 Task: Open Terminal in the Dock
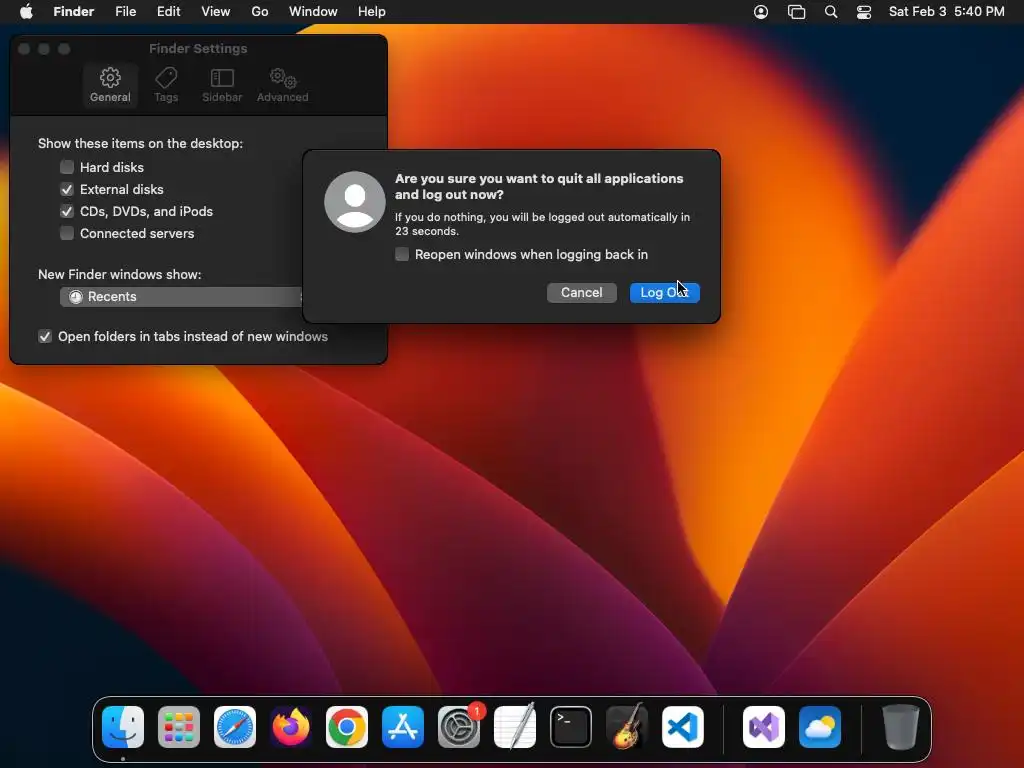point(571,727)
